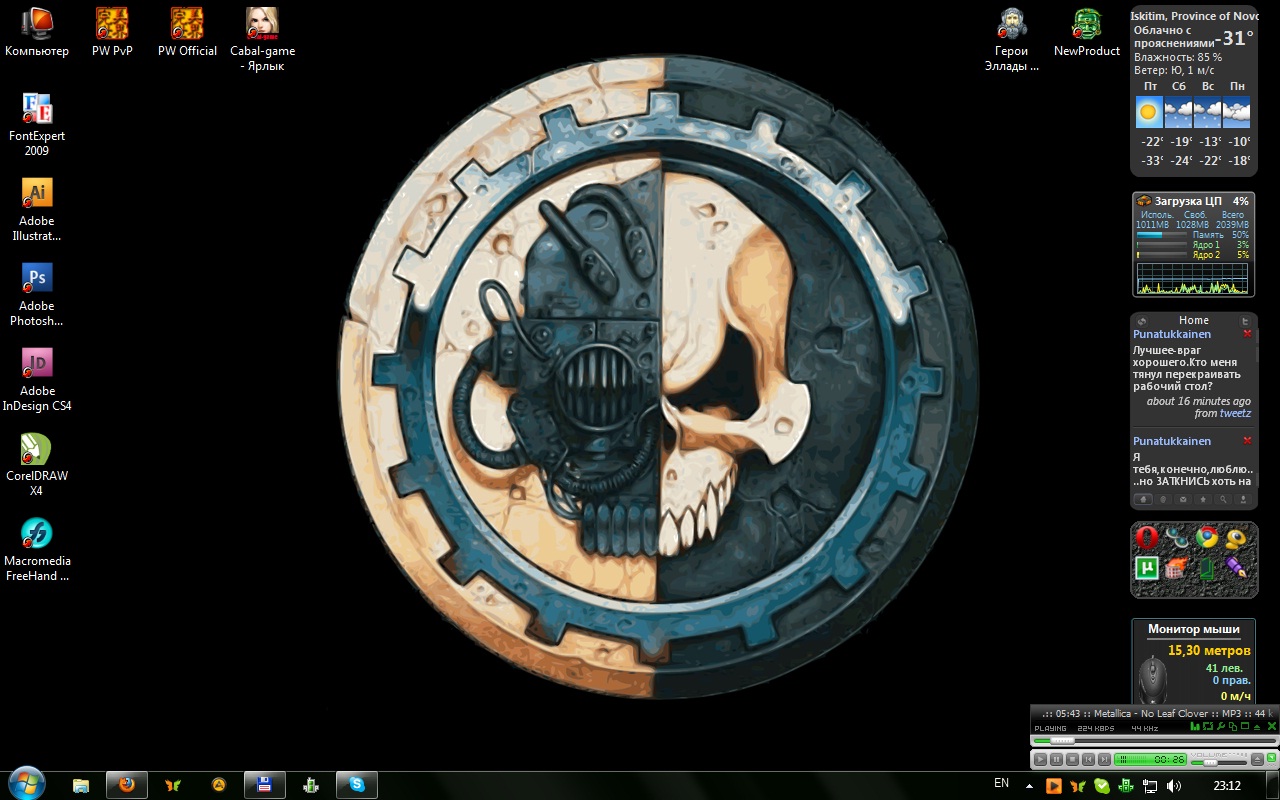Viewport: 1280px width, 800px height.
Task: Open Chrome in the launcher gadget
Action: [1207, 538]
